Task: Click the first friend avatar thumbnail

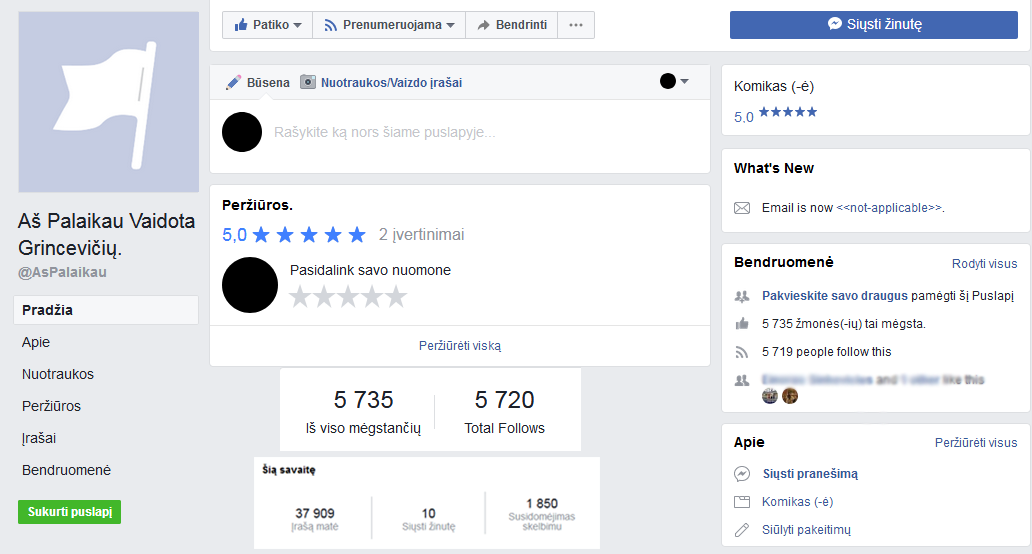Action: pos(770,396)
